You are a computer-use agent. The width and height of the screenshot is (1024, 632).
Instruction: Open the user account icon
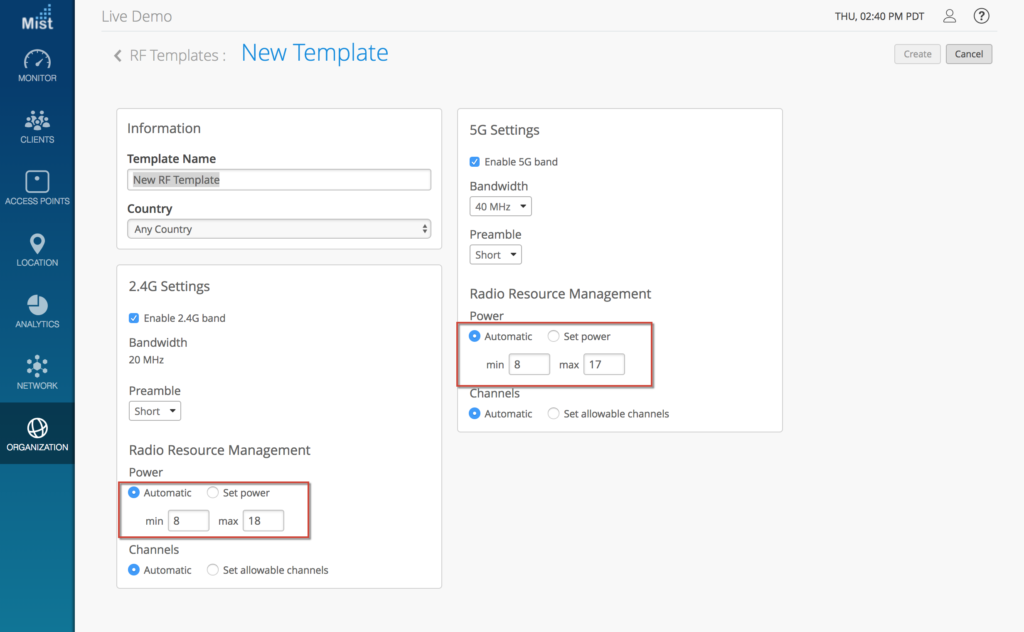pyautogui.click(x=950, y=16)
